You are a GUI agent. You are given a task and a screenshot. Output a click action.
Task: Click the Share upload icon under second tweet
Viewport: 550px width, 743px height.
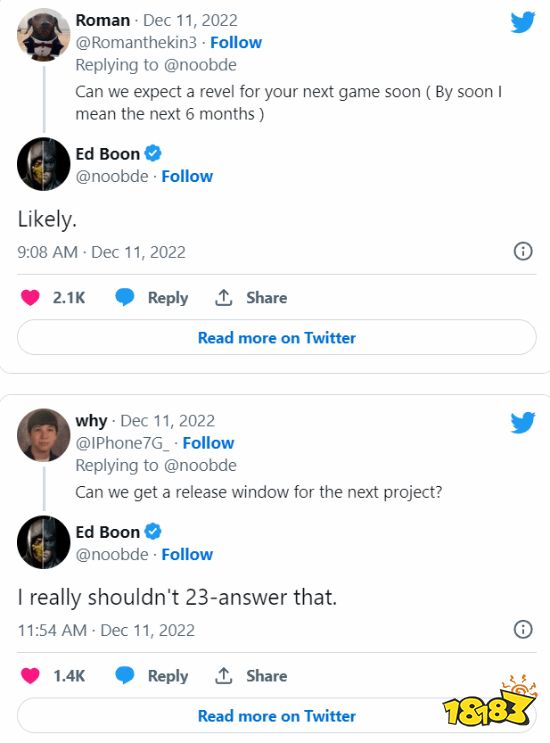[224, 676]
